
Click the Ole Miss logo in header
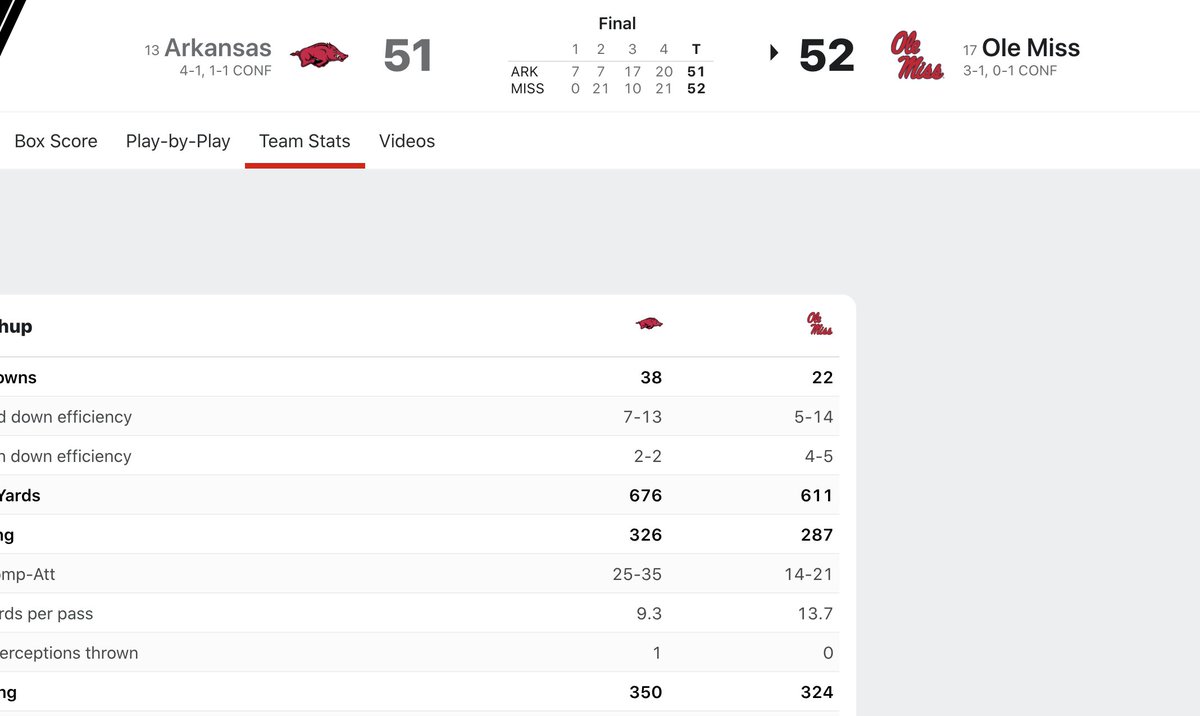(x=917, y=55)
